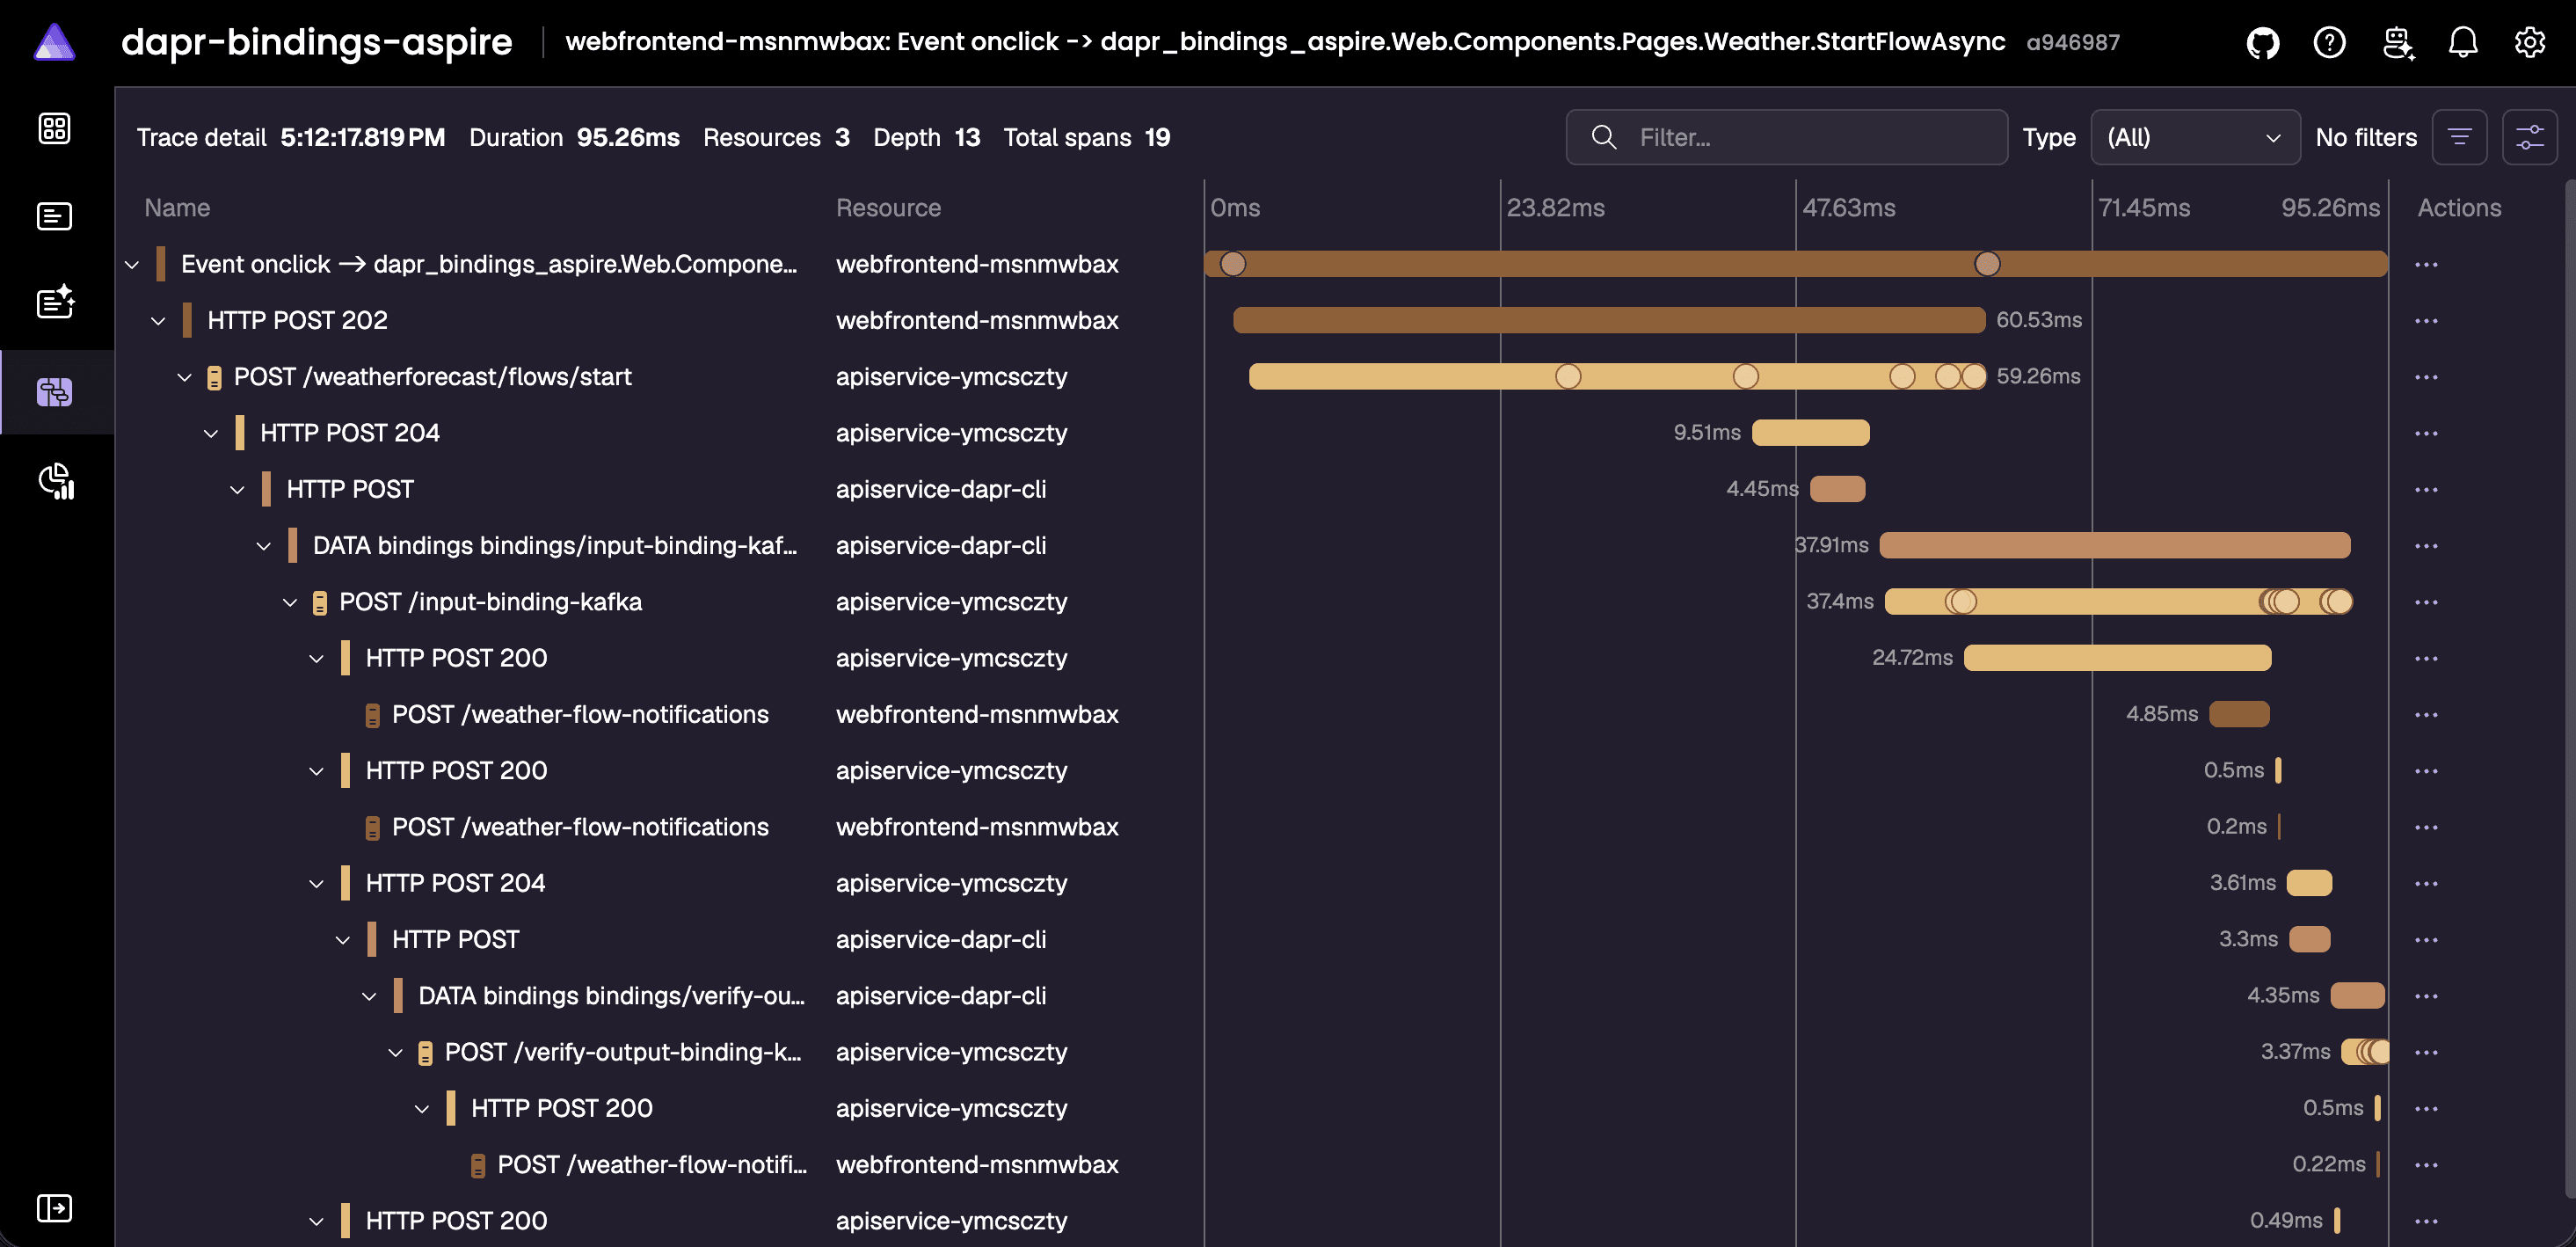The image size is (2576, 1247).
Task: Collapse the HTTP POST 202 span
Action: click(158, 321)
